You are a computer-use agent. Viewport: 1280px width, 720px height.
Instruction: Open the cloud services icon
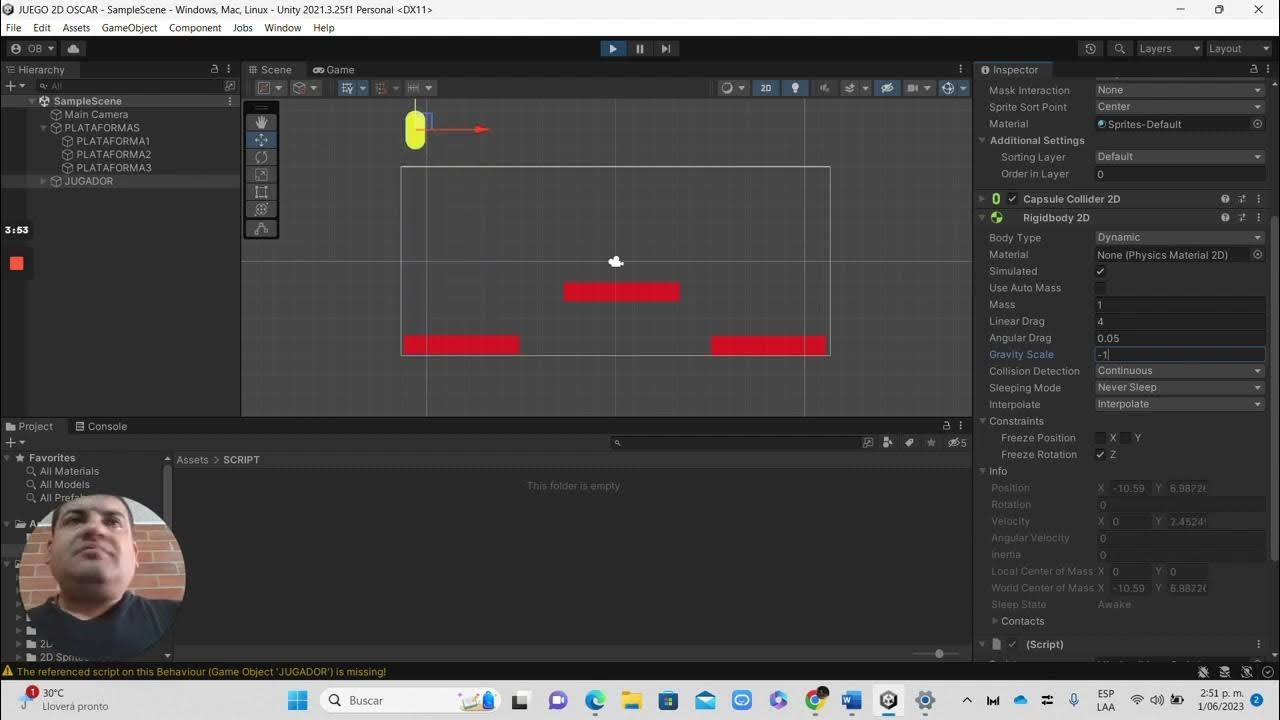point(73,48)
